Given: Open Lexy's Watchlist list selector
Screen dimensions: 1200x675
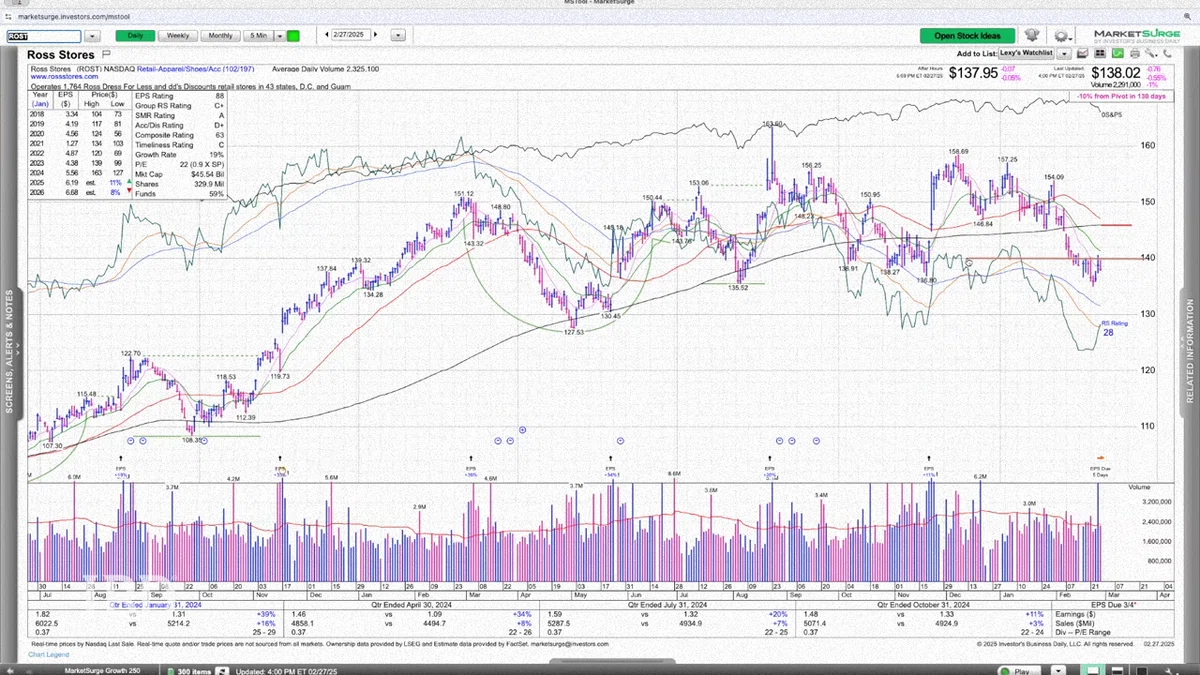Looking at the screenshot, I should [1027, 53].
